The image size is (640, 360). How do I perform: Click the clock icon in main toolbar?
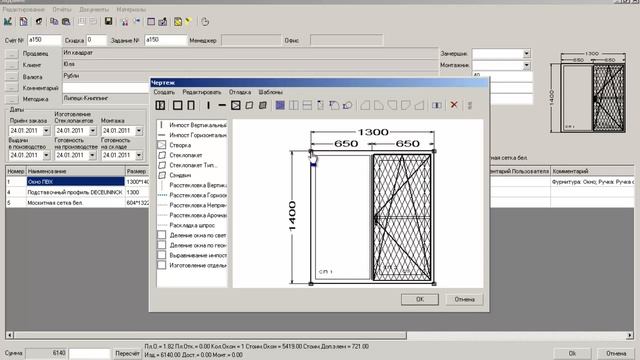tap(205, 22)
